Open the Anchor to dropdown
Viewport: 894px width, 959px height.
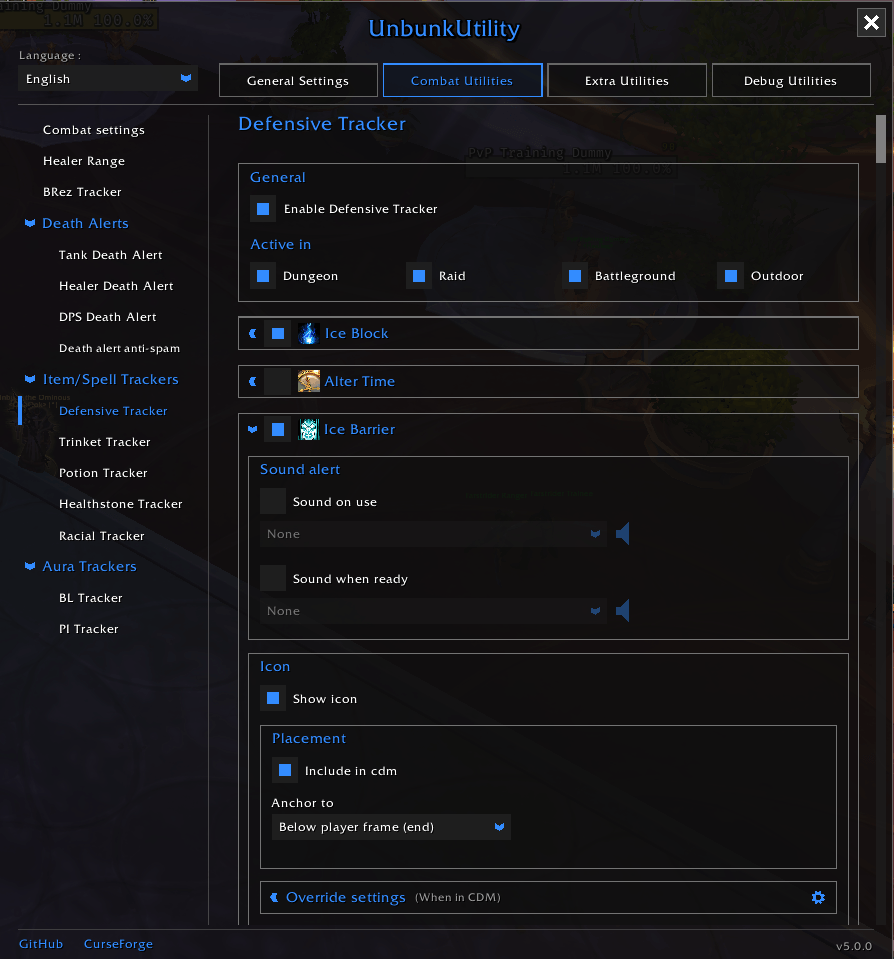(x=391, y=827)
